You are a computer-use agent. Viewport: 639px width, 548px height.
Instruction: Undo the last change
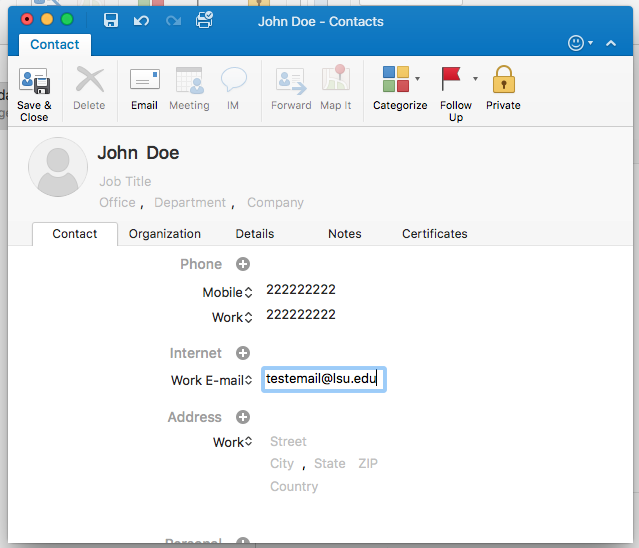point(141,20)
